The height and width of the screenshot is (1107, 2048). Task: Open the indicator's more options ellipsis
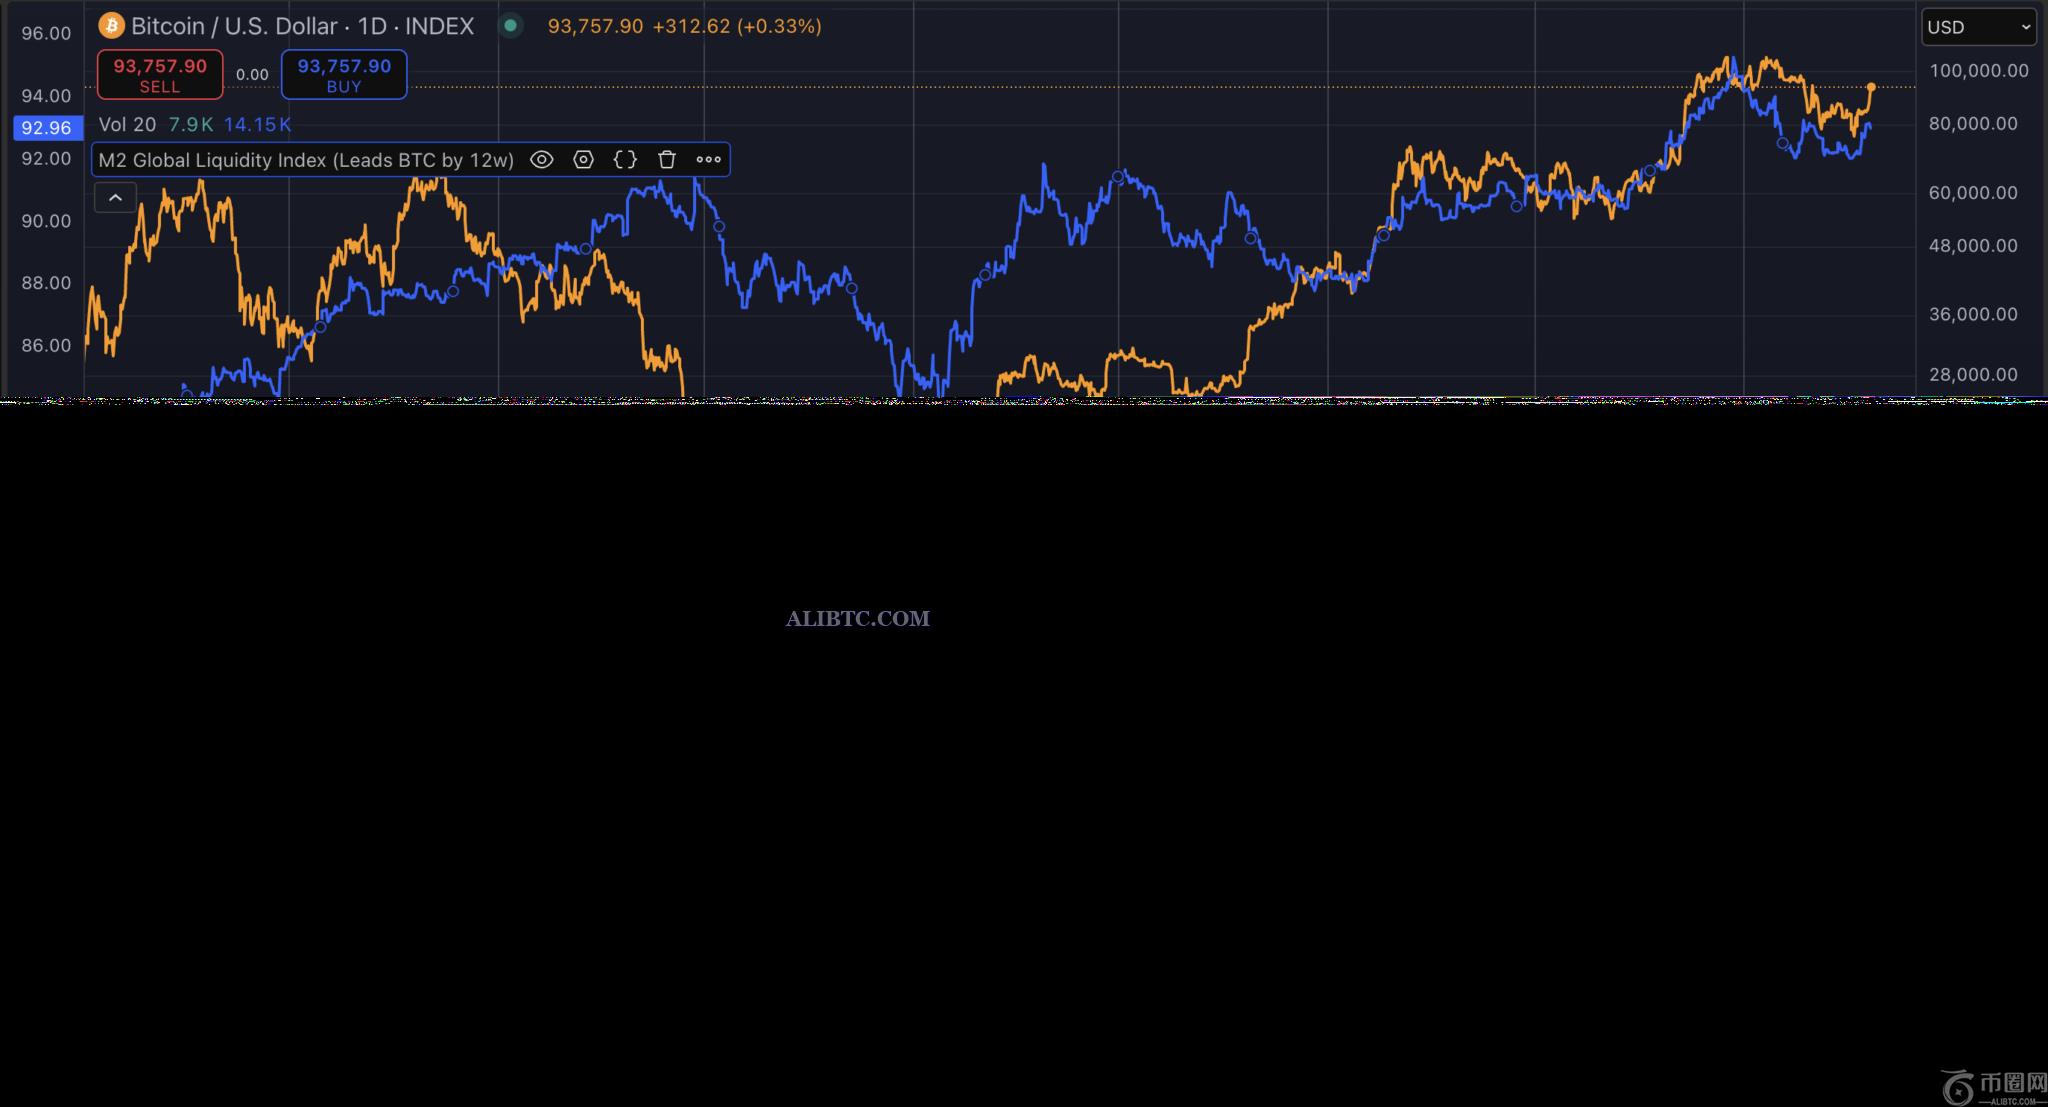point(708,160)
